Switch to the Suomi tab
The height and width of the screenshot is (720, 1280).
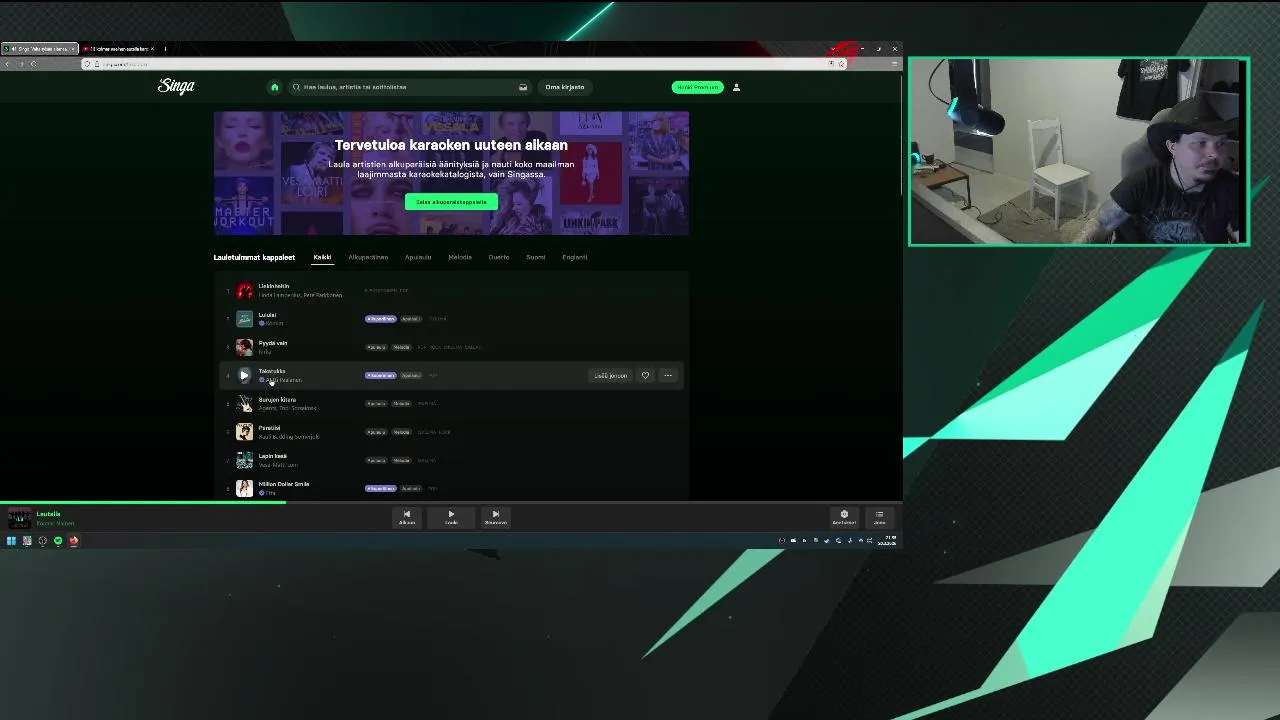pos(536,257)
